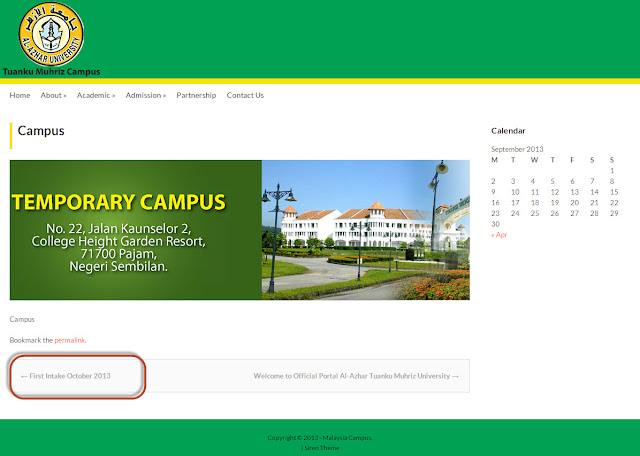Follow the permalink link
The image size is (640, 456).
coord(70,340)
